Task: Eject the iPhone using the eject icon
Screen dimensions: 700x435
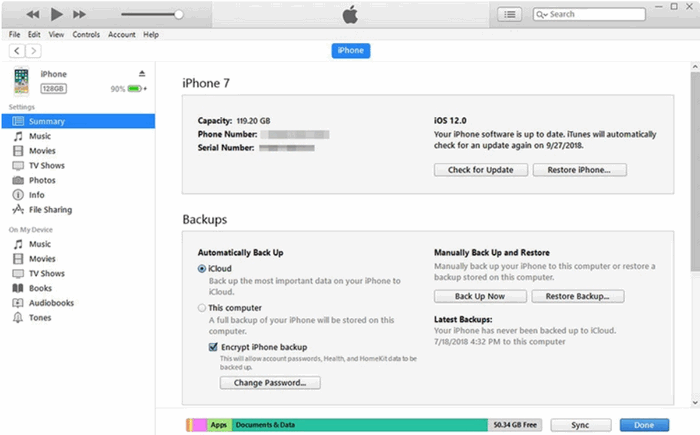Action: 142,73
